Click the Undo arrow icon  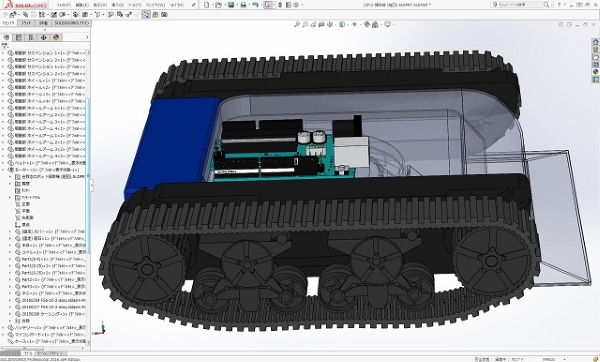point(255,5)
